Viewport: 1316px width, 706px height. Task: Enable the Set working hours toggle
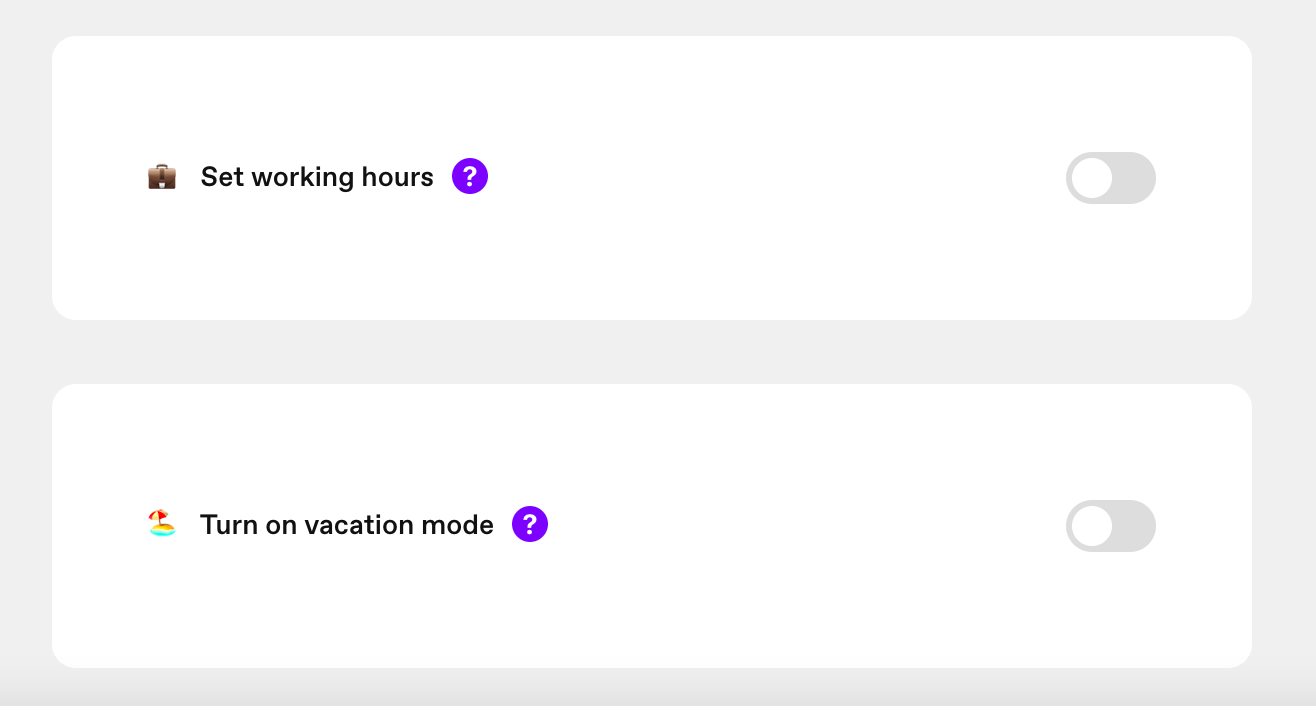coord(1111,178)
